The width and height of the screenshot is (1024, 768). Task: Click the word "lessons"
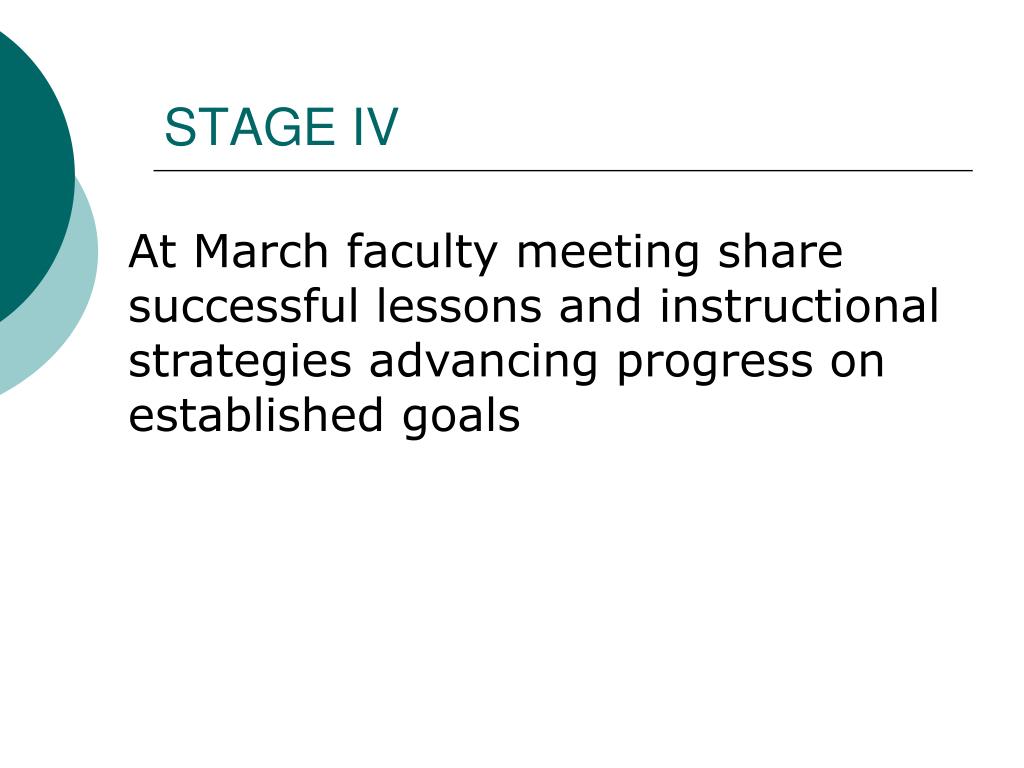[x=459, y=306]
